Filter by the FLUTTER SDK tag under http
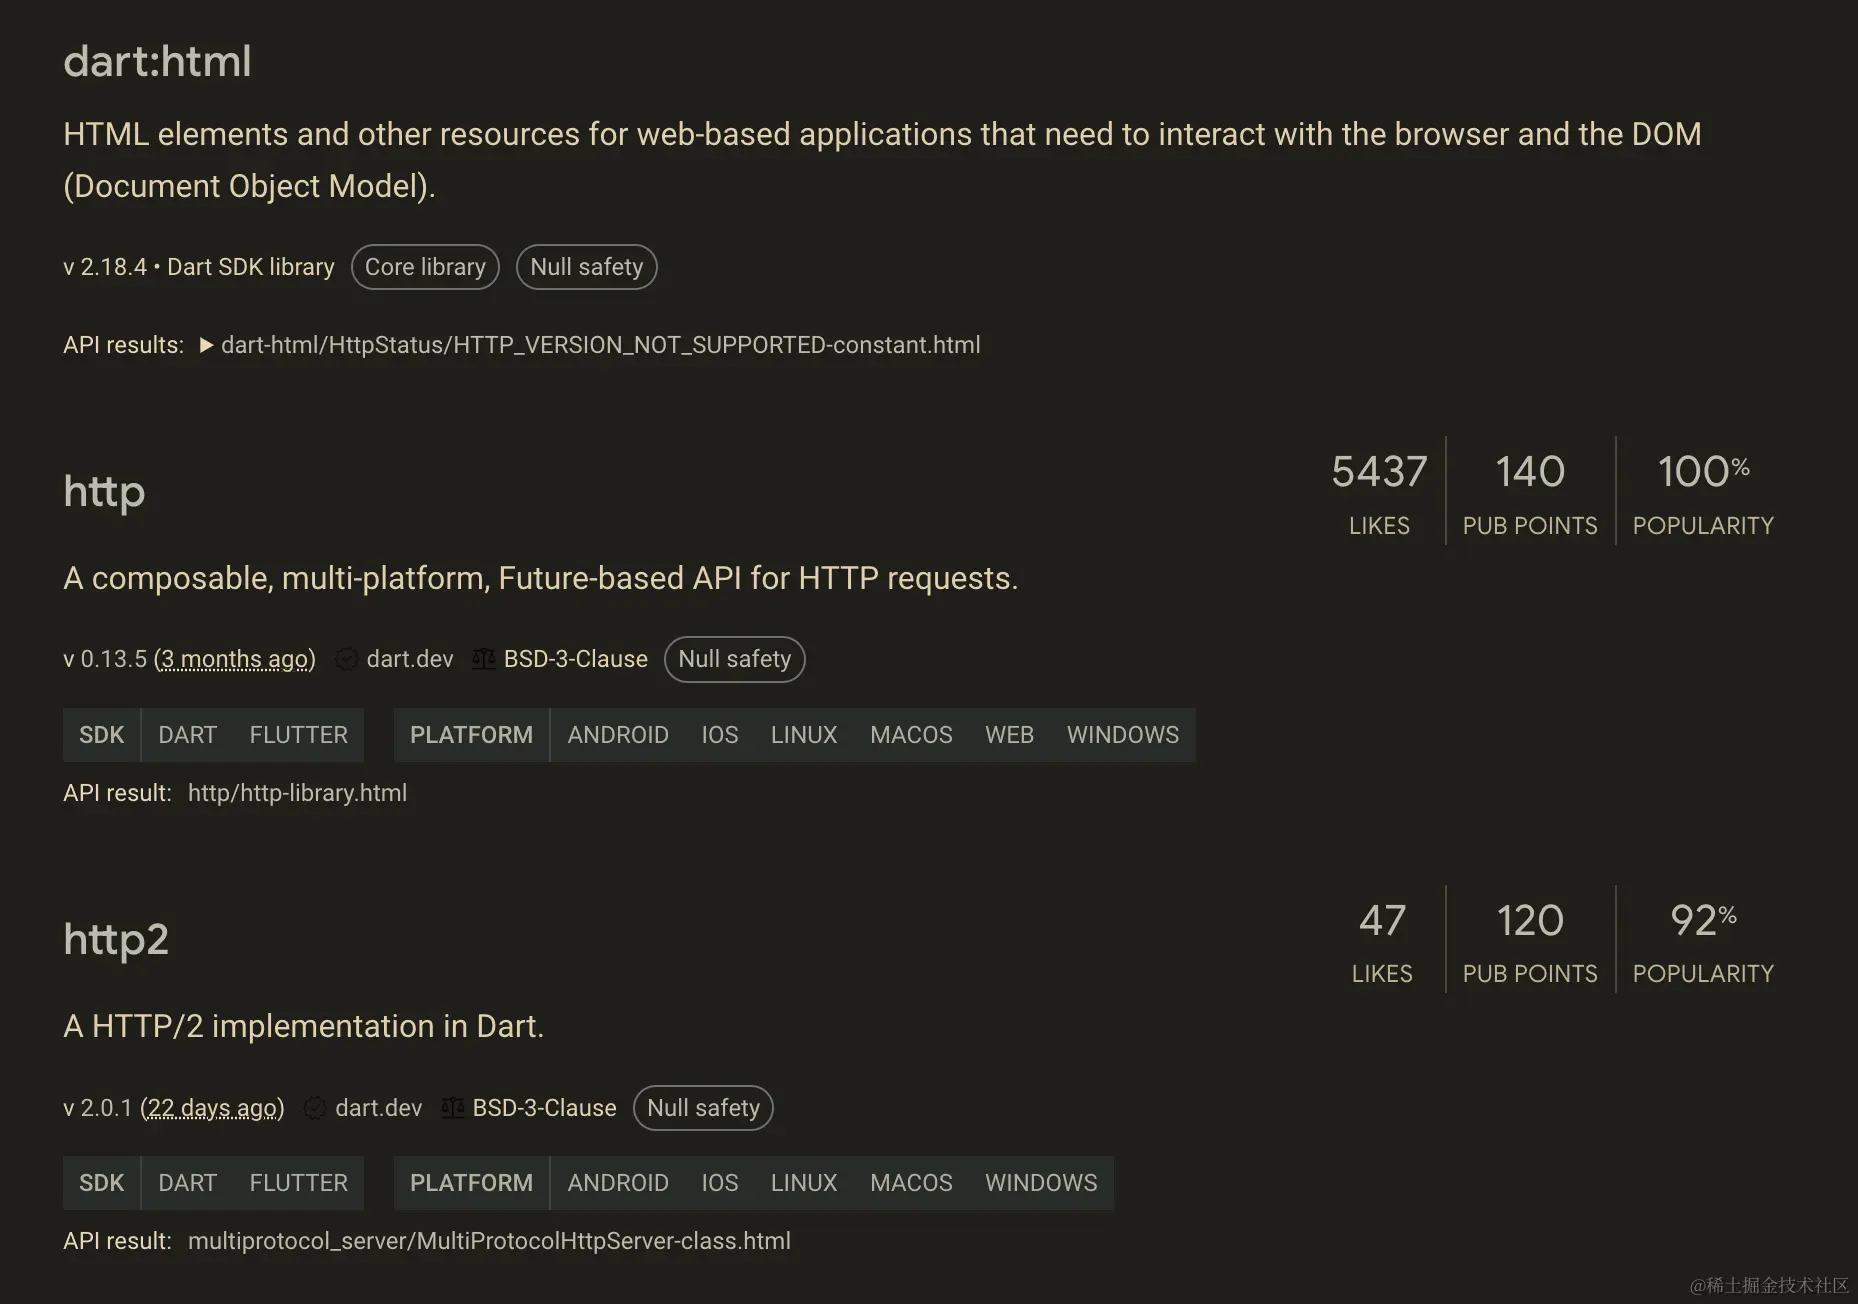Screen dimensions: 1858x1304 (299, 735)
